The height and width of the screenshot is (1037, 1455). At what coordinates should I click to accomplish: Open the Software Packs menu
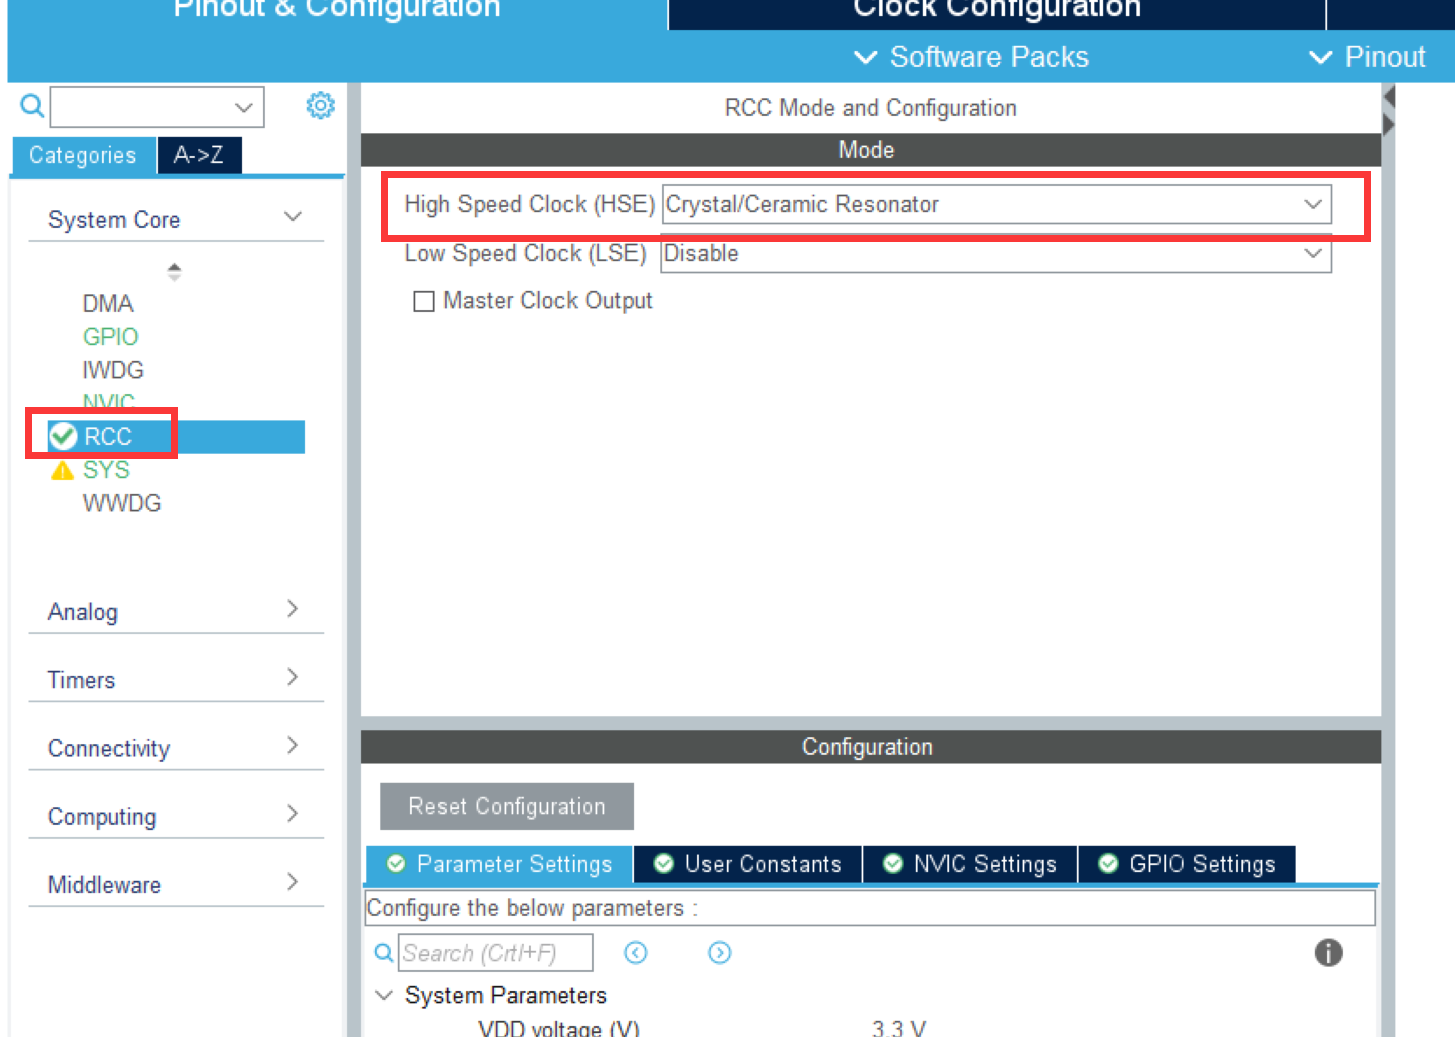point(971,57)
